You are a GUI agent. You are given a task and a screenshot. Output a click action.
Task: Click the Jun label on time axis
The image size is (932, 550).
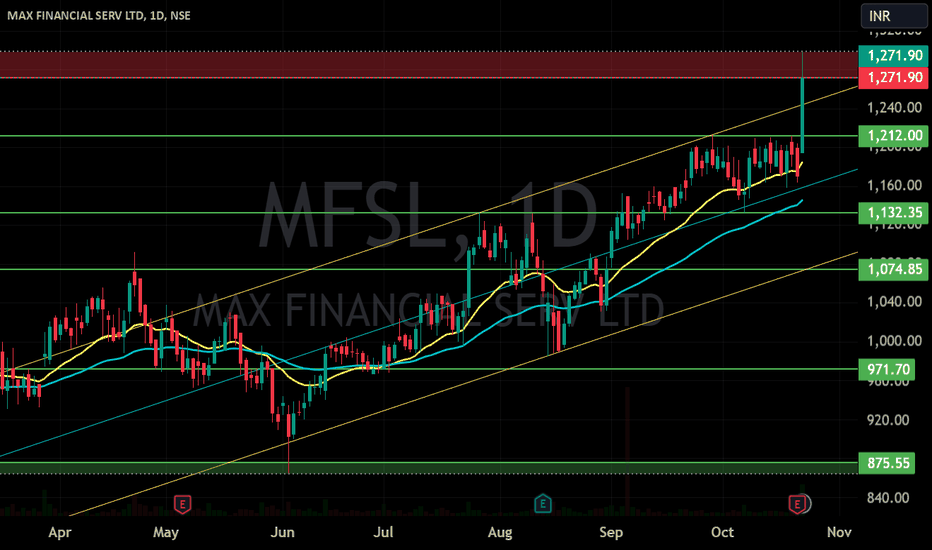click(282, 532)
